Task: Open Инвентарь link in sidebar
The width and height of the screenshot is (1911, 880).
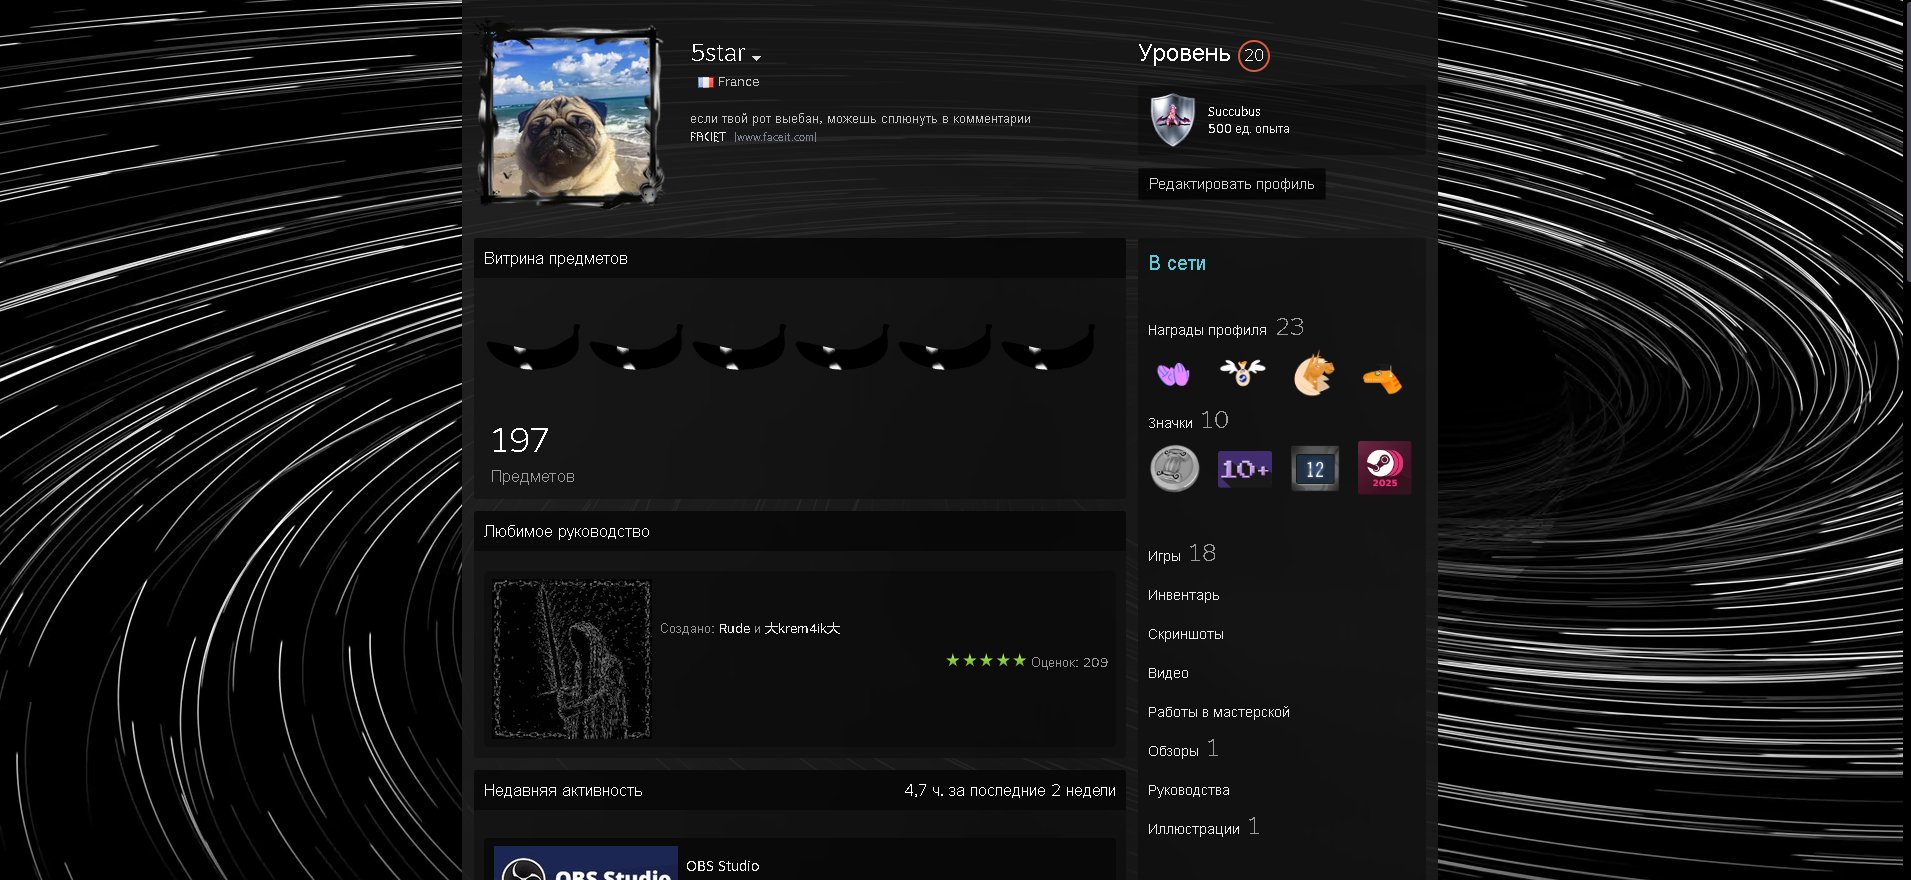Action: click(x=1183, y=595)
